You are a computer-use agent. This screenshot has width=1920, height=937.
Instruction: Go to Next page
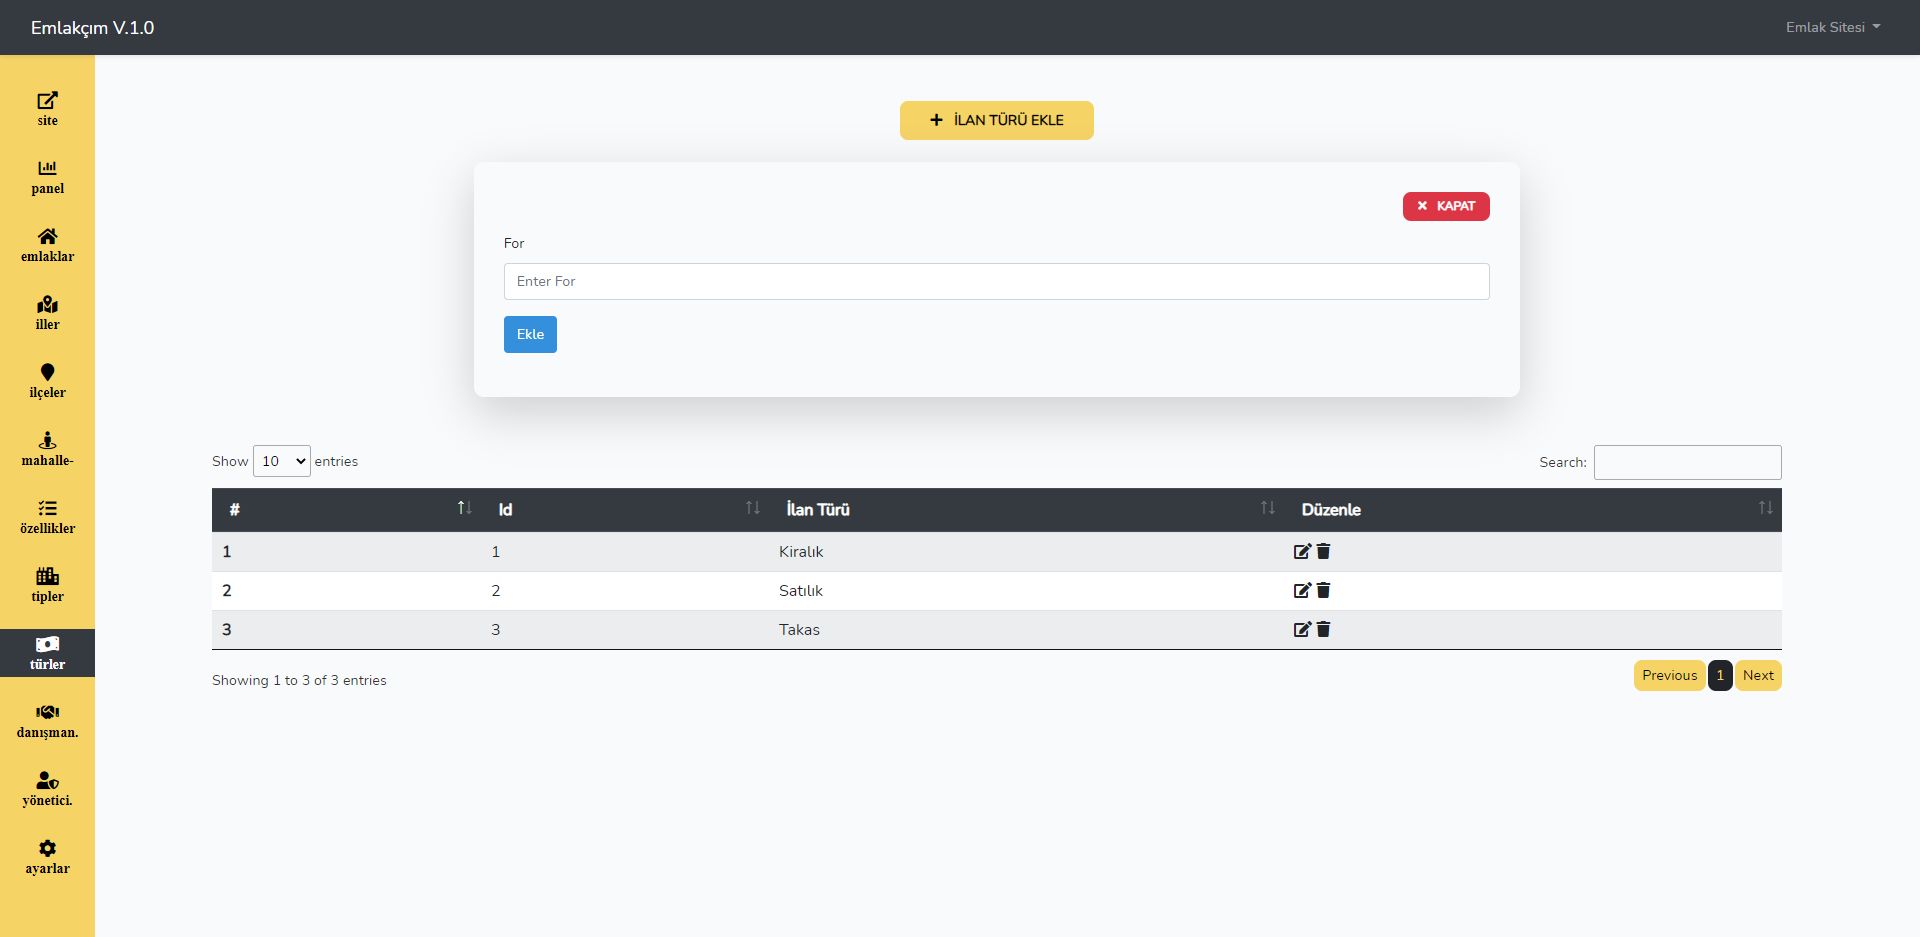[x=1758, y=675]
